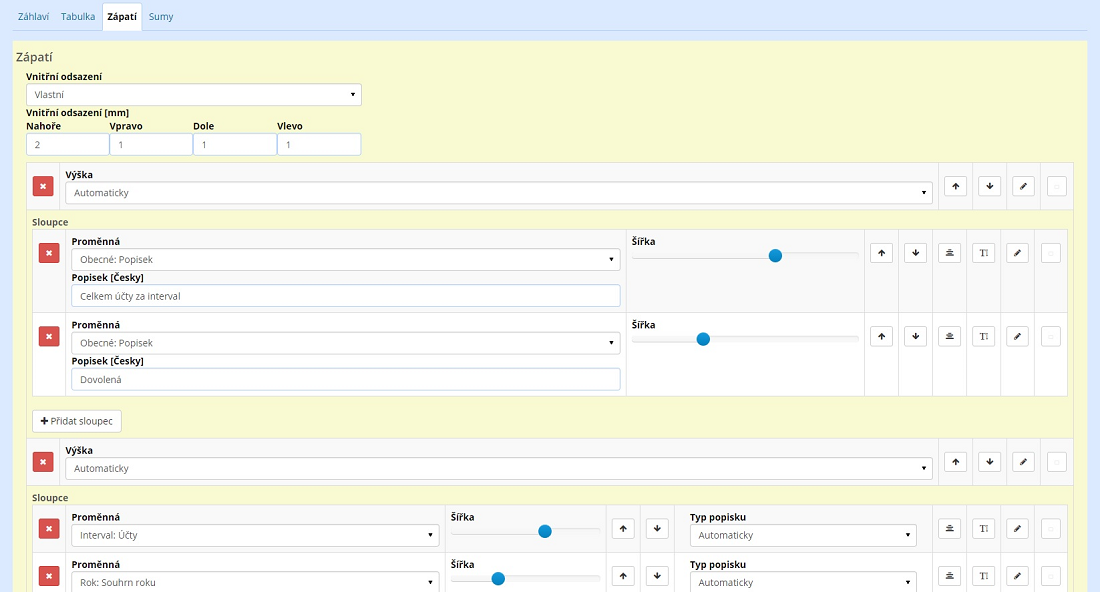Open 'Typ popisku' dropdown for 'Interval: Účty'
This screenshot has width=1100, height=592.
[803, 535]
